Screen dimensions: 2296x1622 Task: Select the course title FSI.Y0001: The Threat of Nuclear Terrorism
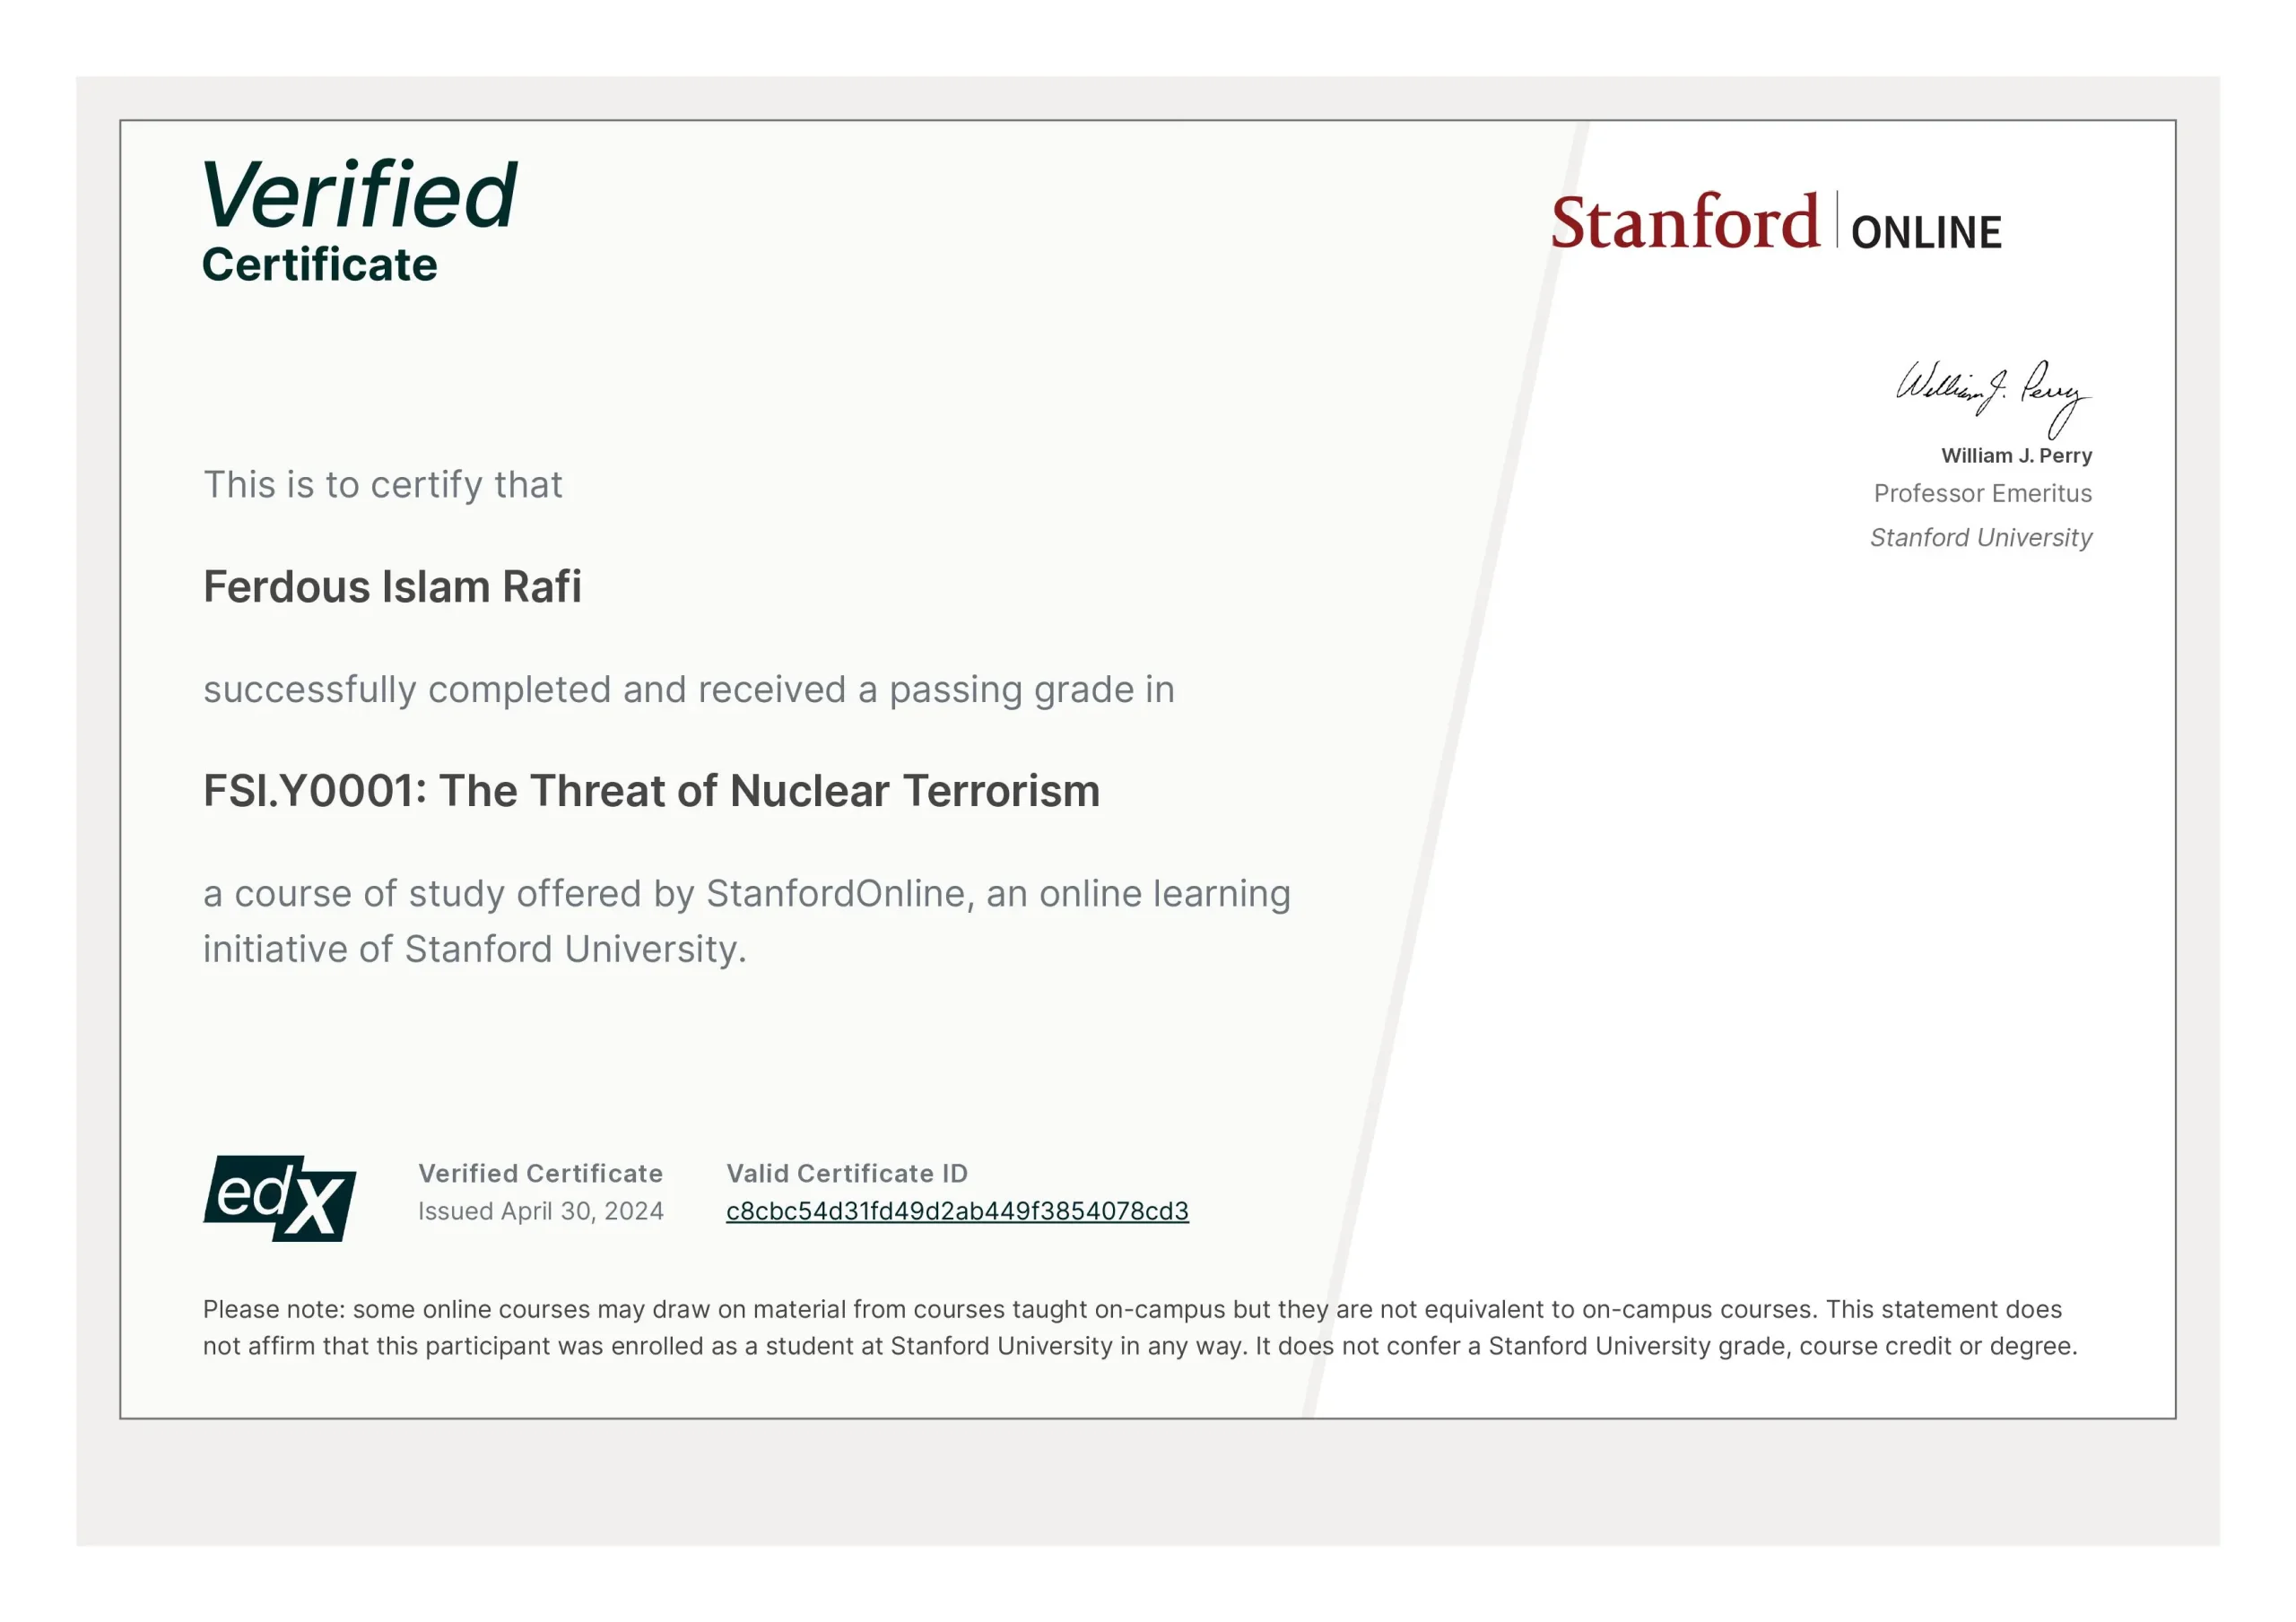point(652,790)
